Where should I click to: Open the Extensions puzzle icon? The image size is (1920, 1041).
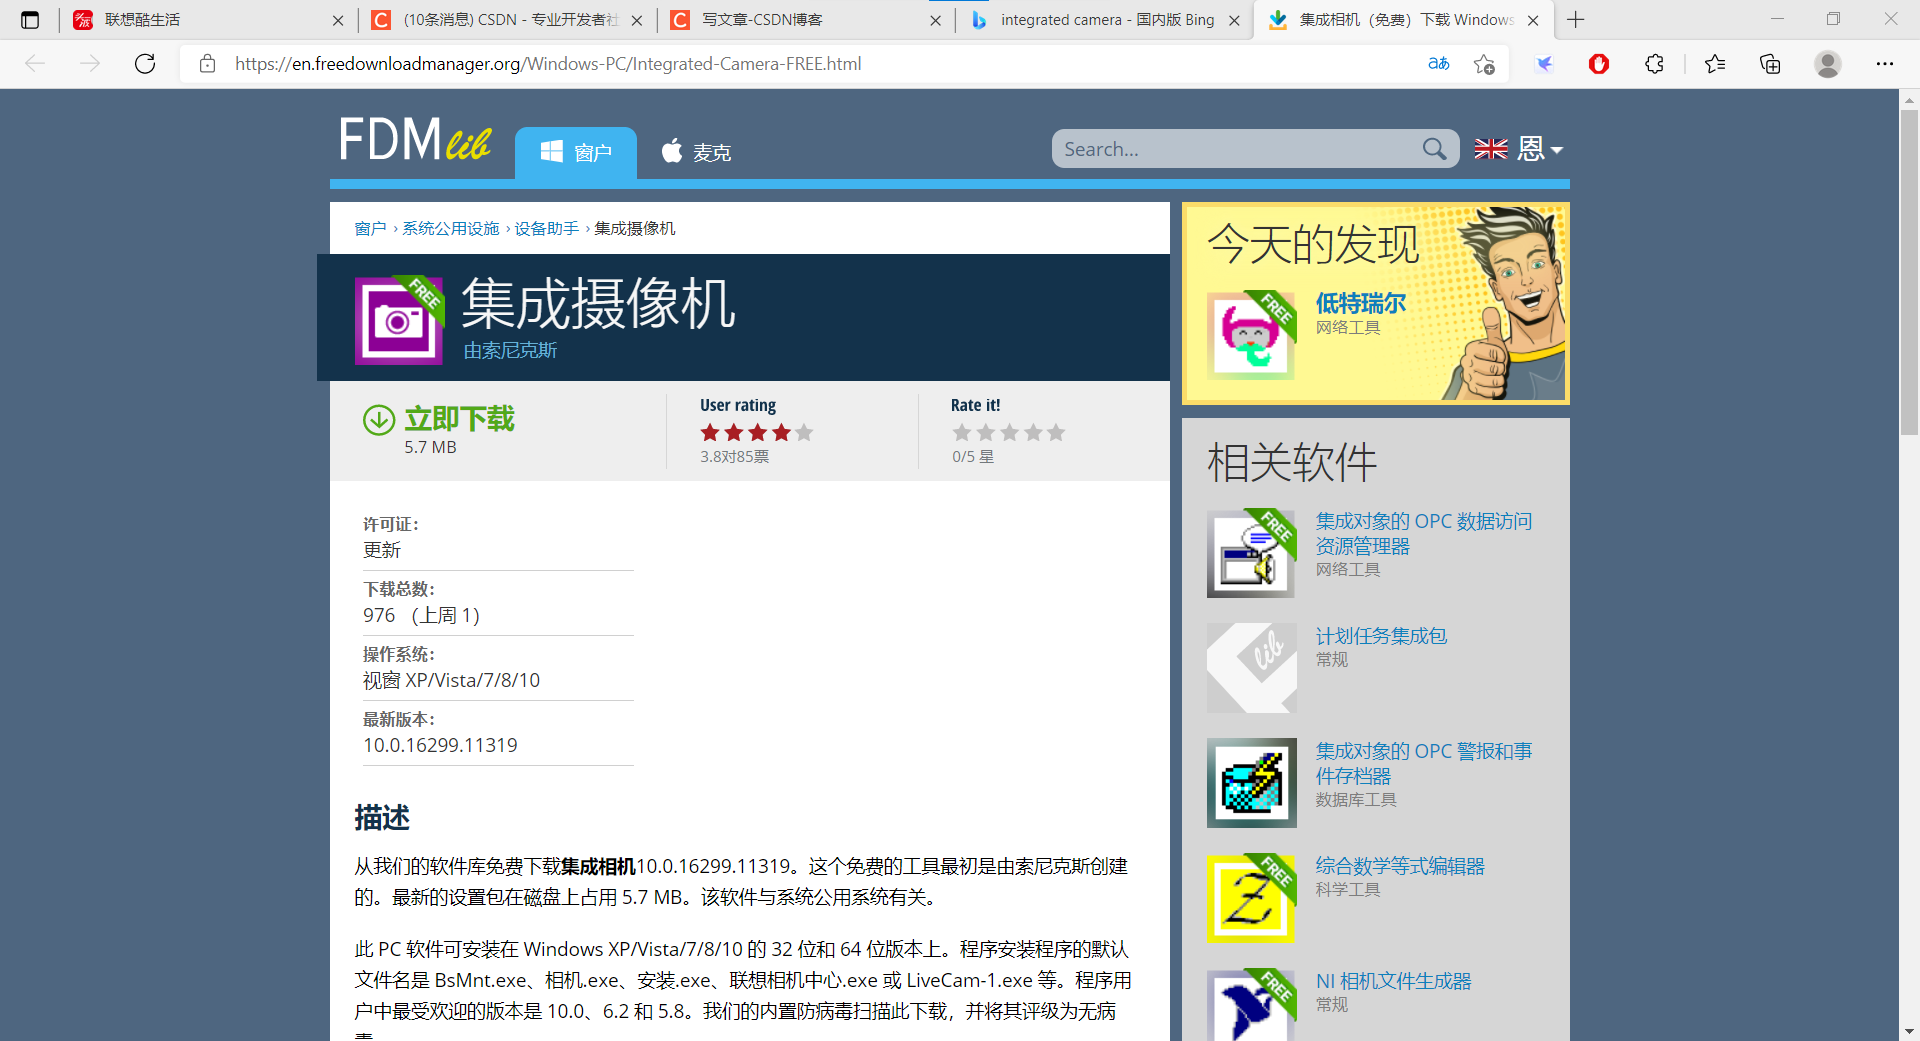1654,64
